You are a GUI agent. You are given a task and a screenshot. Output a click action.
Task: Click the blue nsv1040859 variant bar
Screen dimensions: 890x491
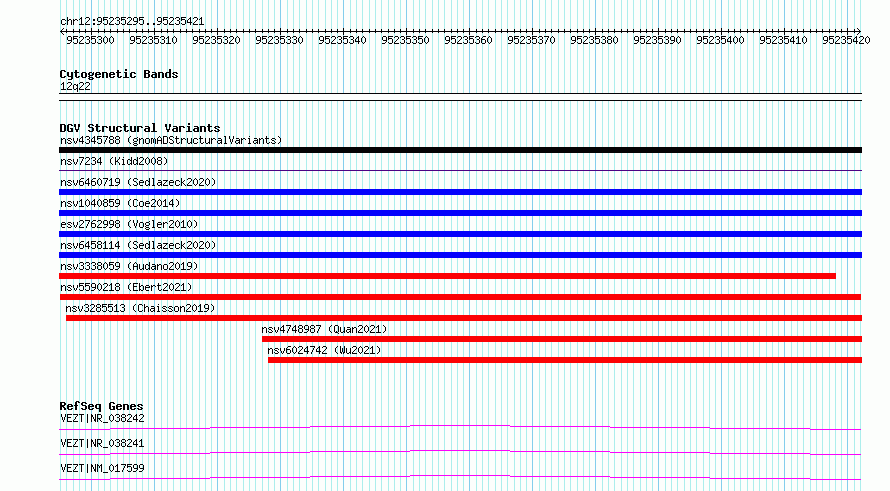point(460,213)
